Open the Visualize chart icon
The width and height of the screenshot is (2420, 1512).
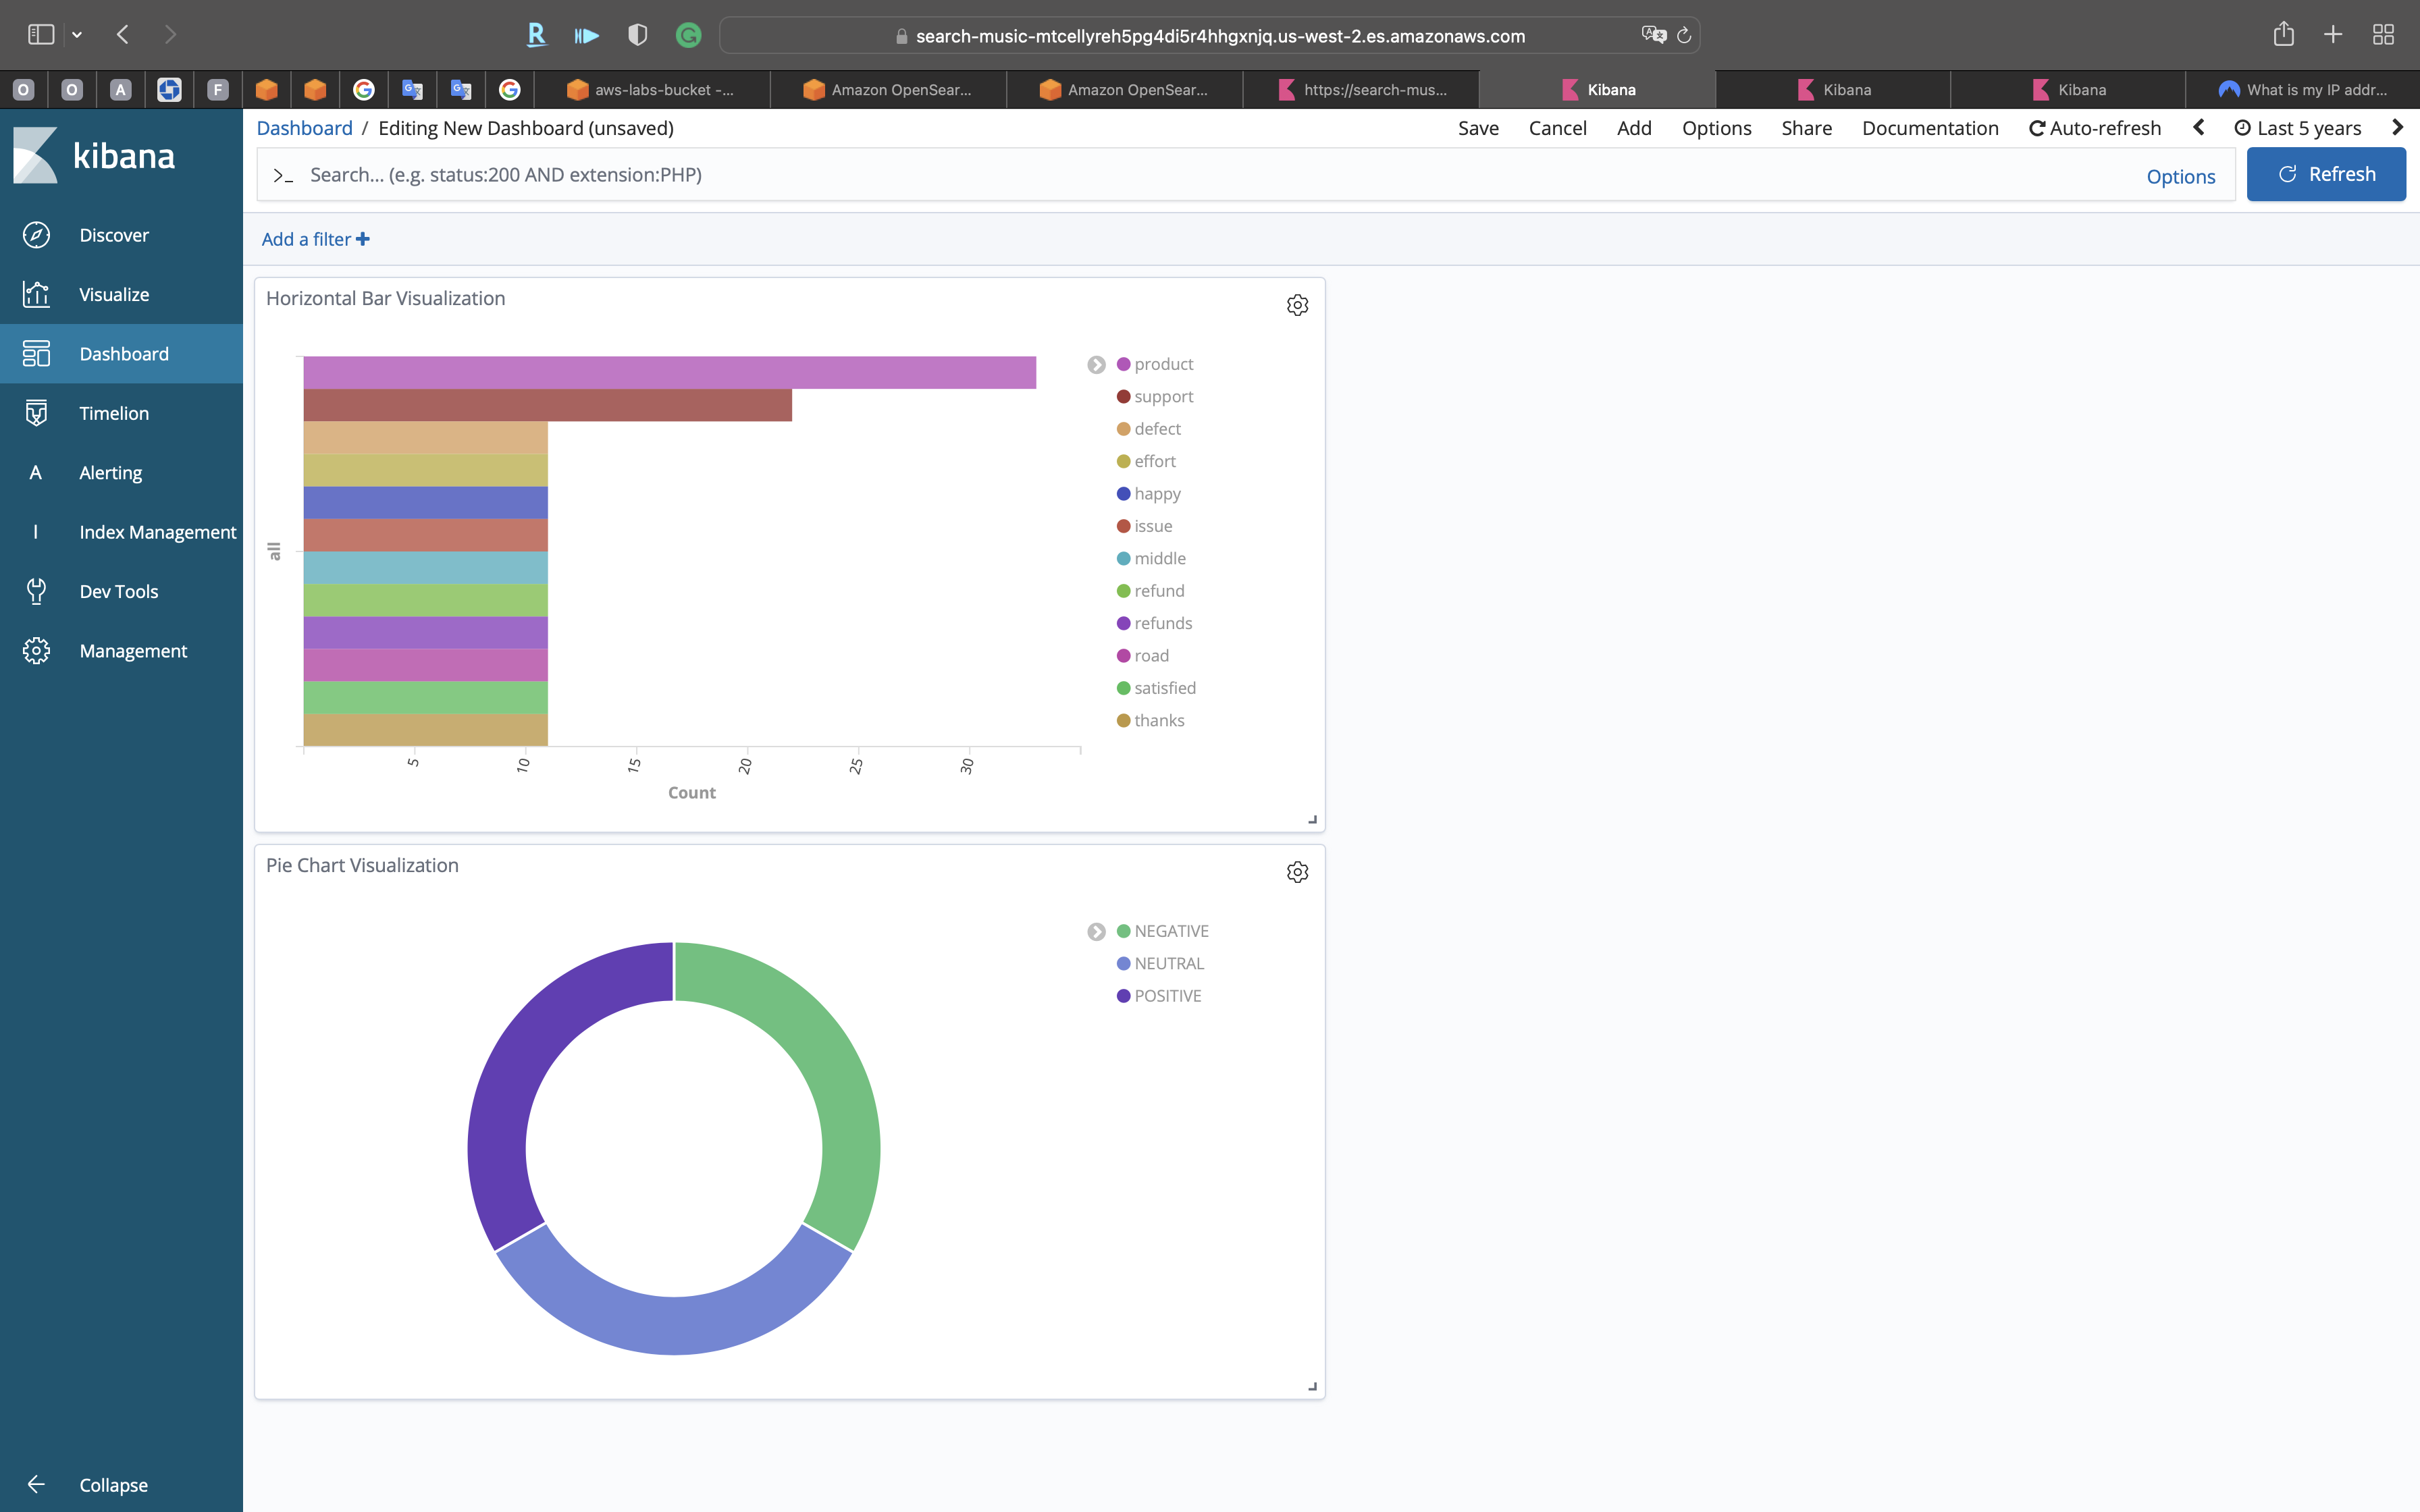(x=36, y=294)
